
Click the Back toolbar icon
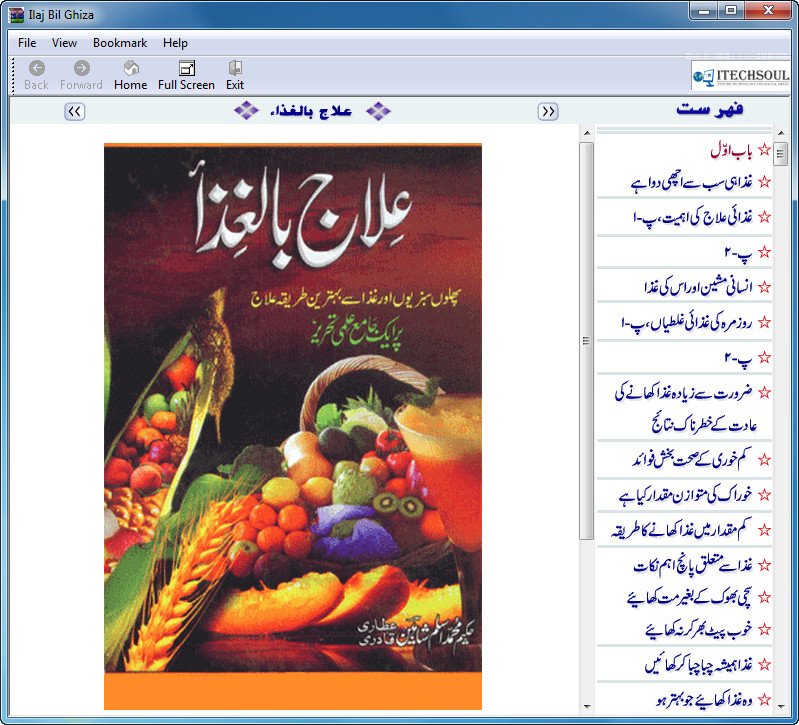36,68
